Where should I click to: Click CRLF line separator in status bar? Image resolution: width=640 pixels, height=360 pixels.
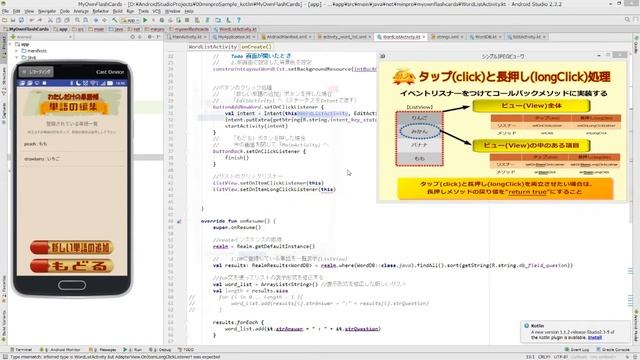[x=544, y=357]
